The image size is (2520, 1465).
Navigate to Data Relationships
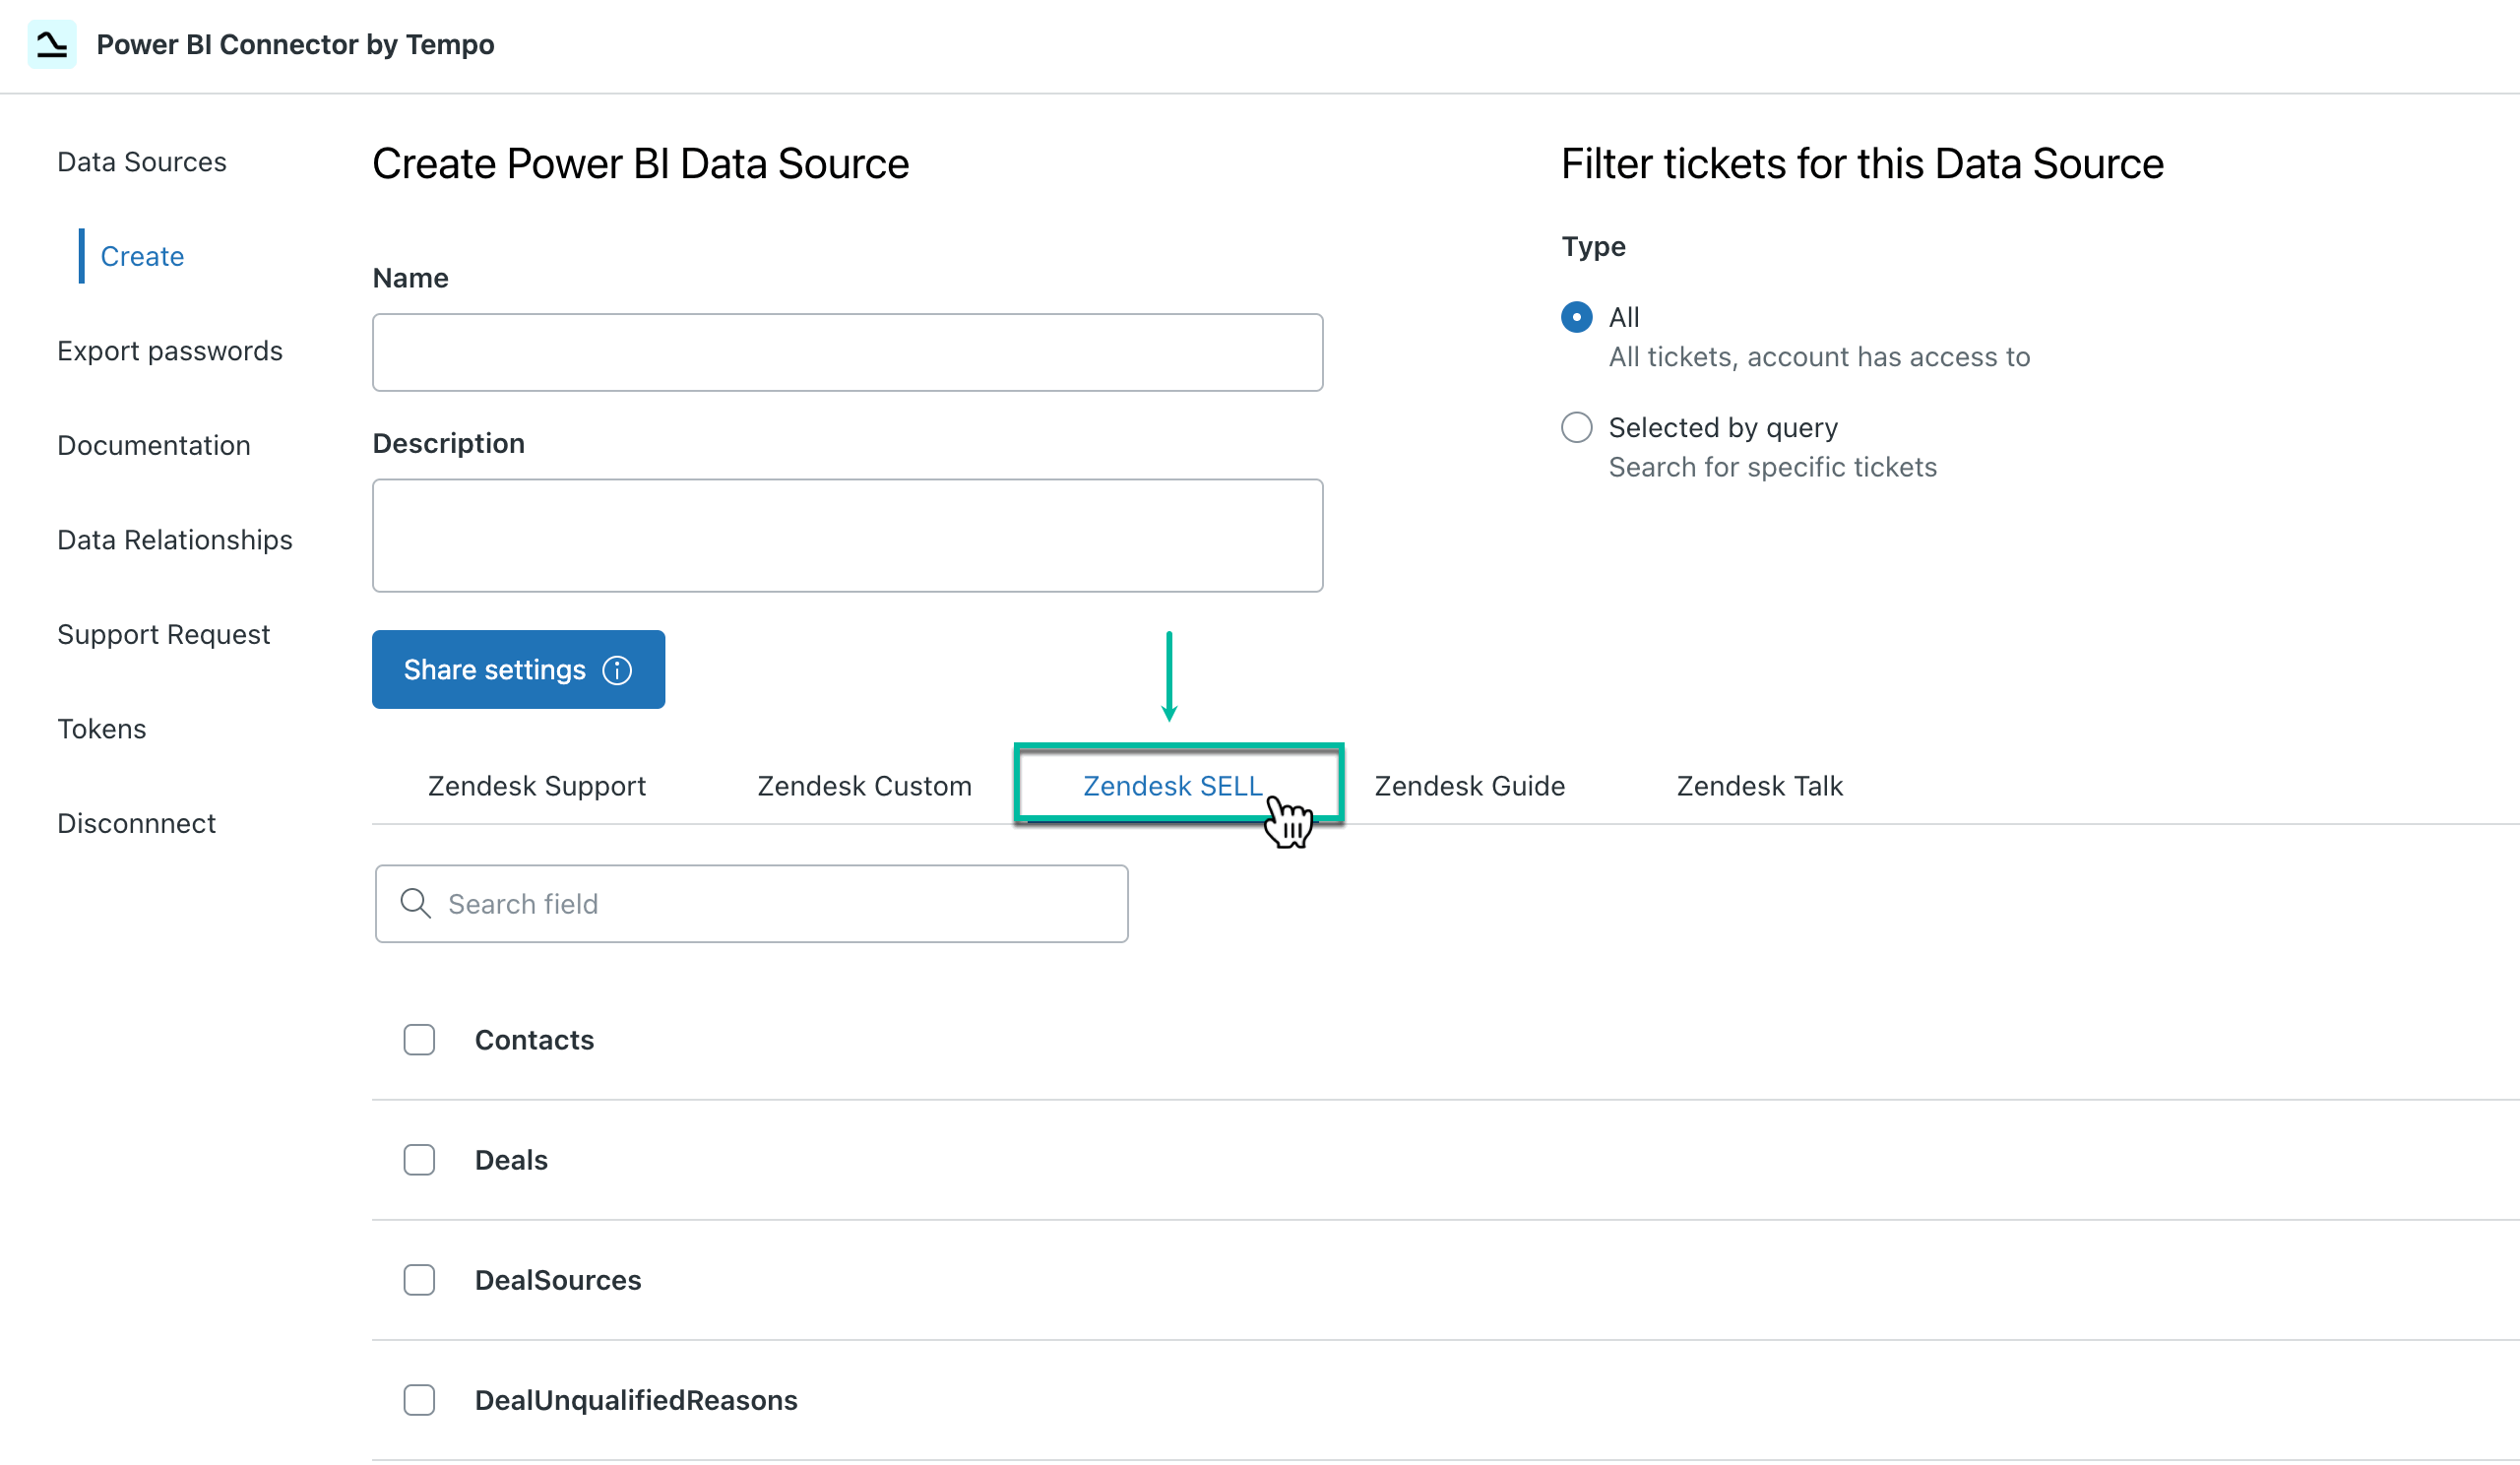[174, 540]
